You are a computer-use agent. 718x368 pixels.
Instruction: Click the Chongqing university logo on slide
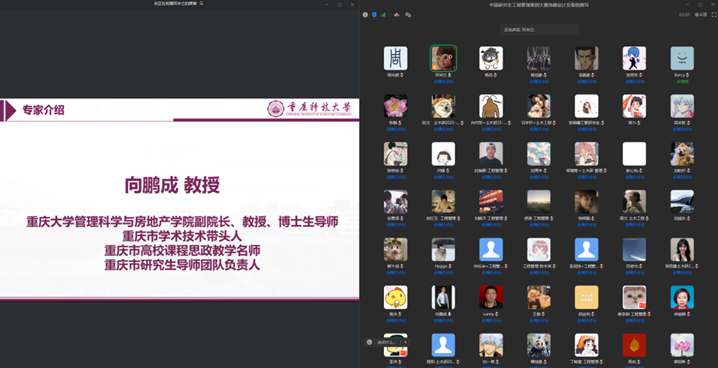point(310,109)
